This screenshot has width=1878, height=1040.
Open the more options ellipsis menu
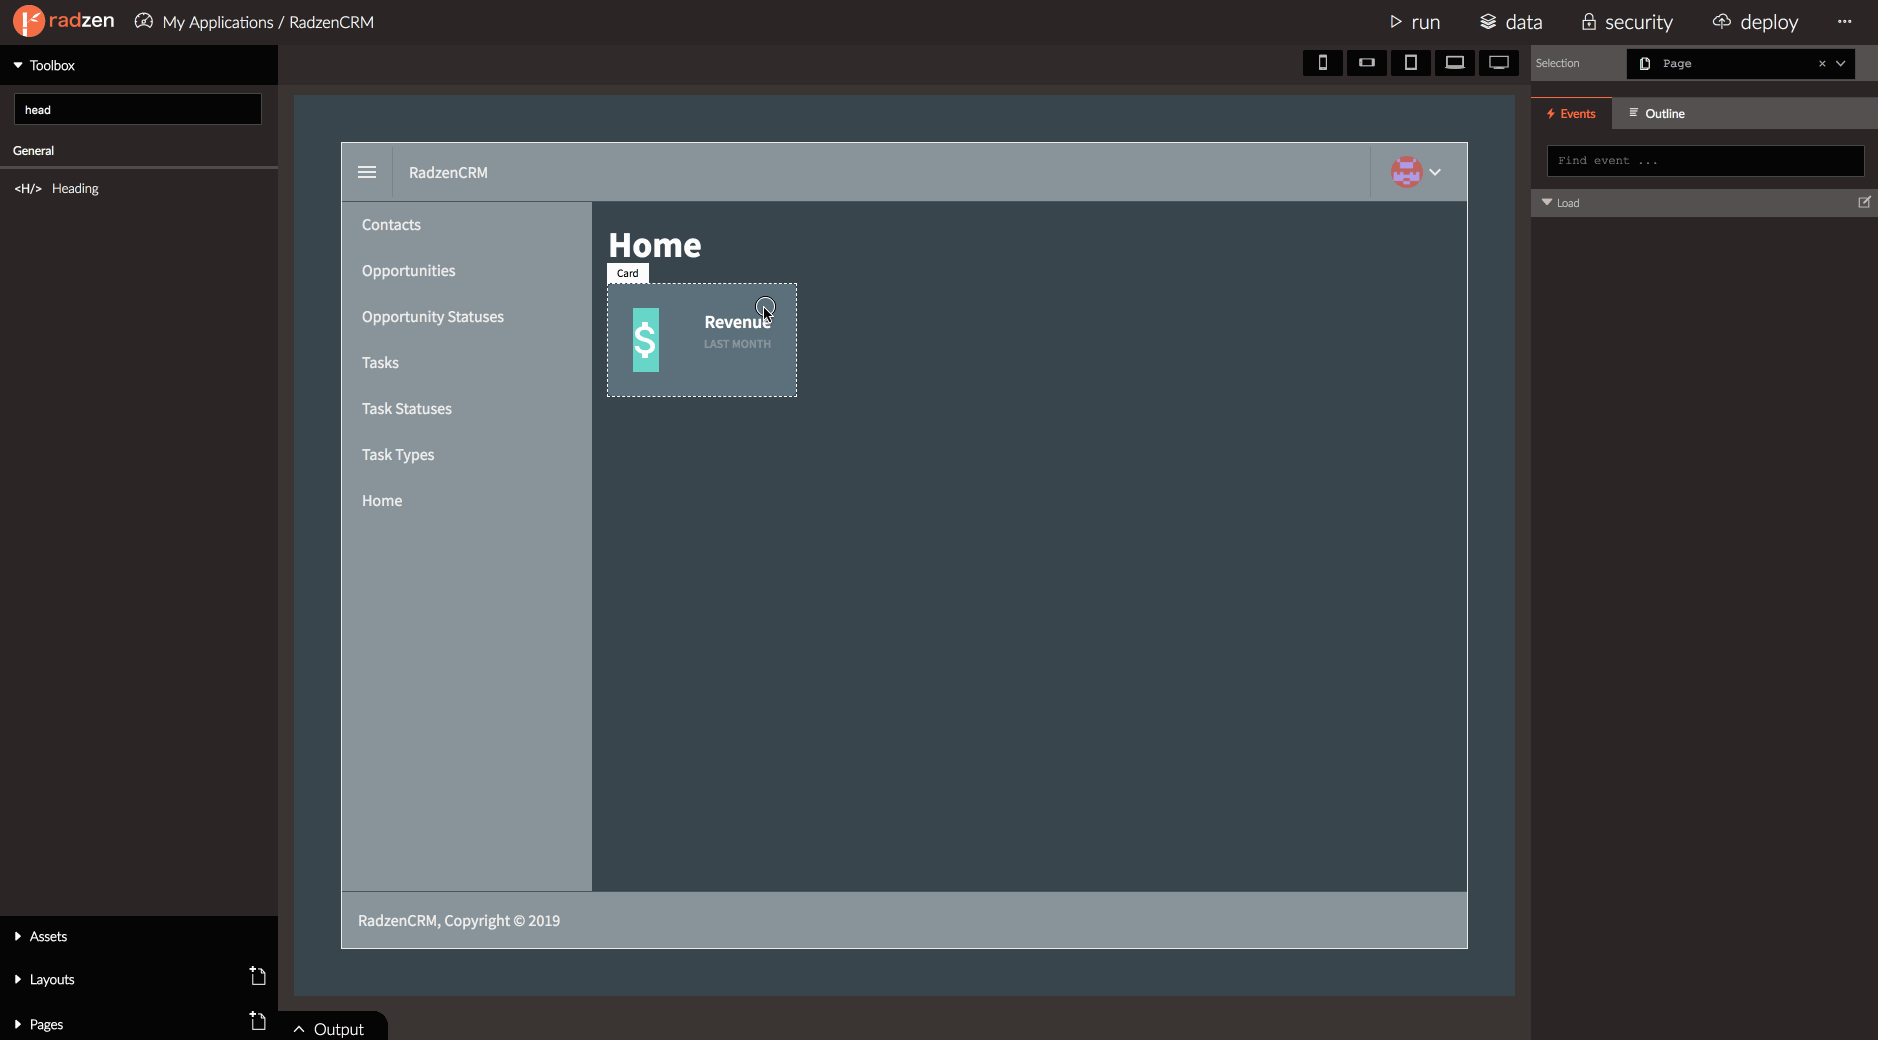tap(1844, 22)
